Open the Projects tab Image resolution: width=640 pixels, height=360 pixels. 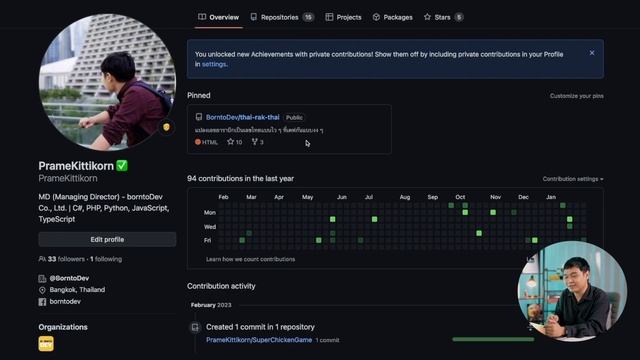pyautogui.click(x=343, y=17)
